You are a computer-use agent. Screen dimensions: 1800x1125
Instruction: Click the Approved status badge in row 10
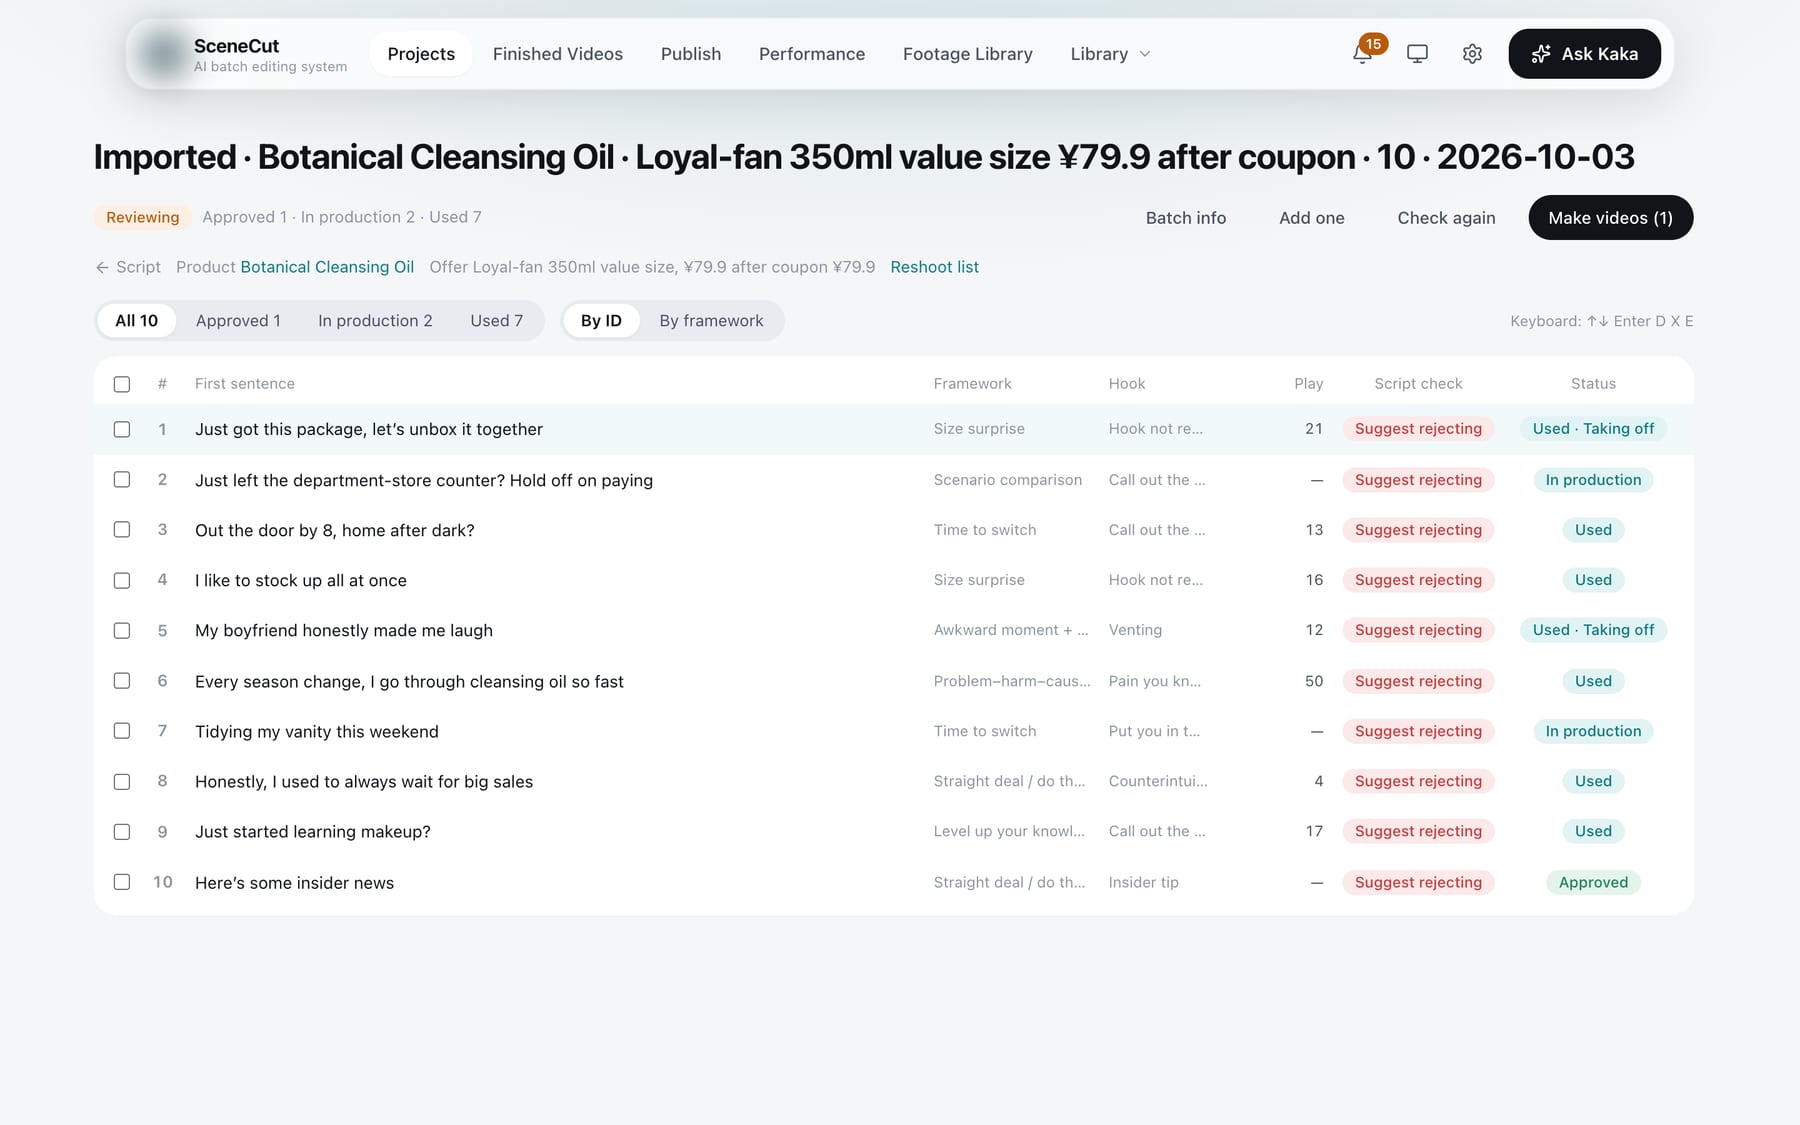point(1593,882)
